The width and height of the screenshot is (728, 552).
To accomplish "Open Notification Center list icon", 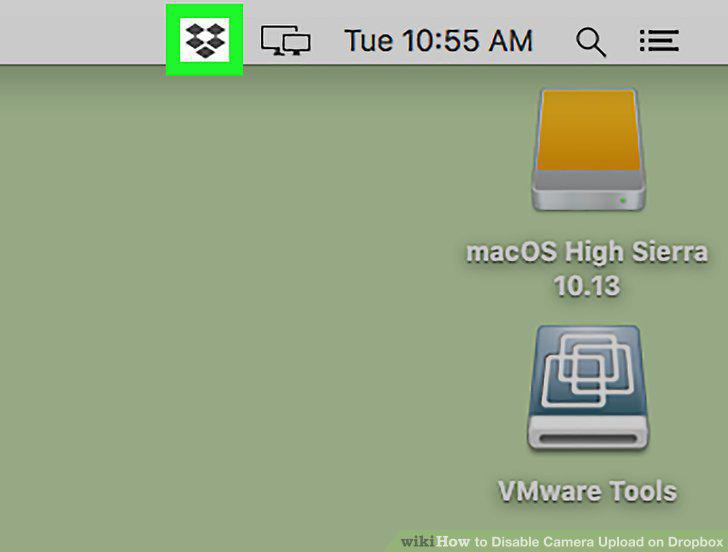I will [659, 41].
